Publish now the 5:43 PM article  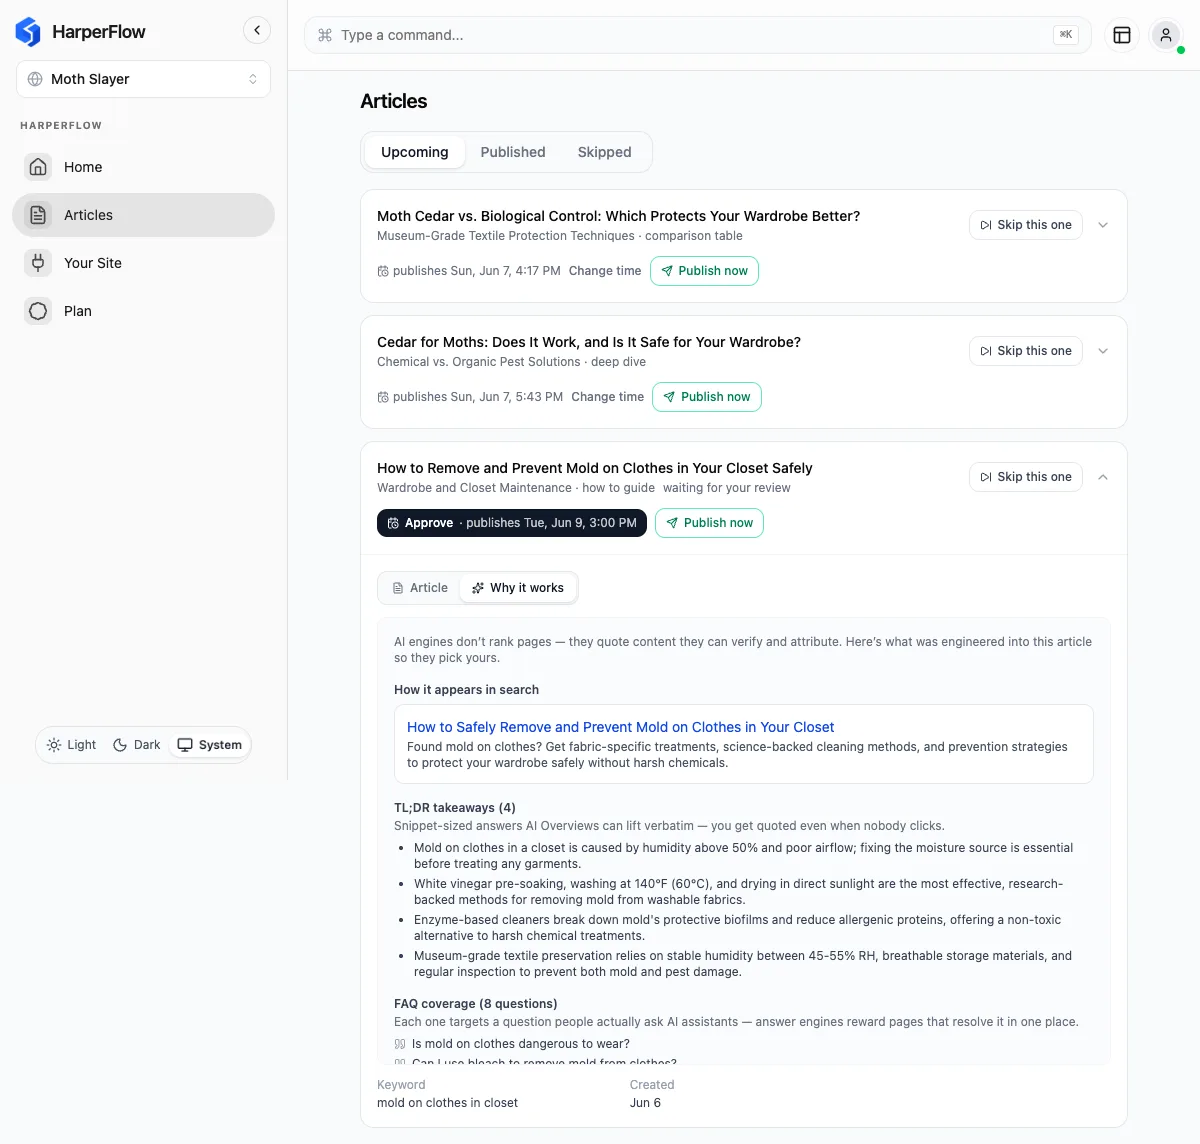[707, 397]
